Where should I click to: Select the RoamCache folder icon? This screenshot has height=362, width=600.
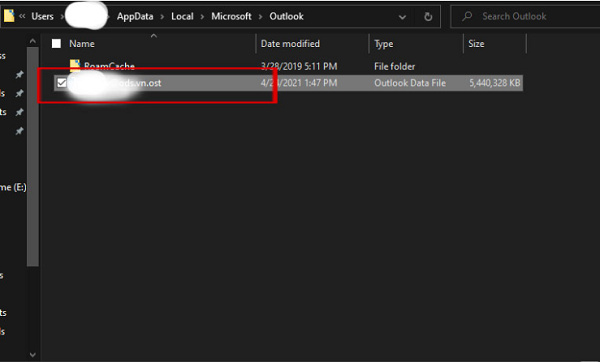click(75, 65)
